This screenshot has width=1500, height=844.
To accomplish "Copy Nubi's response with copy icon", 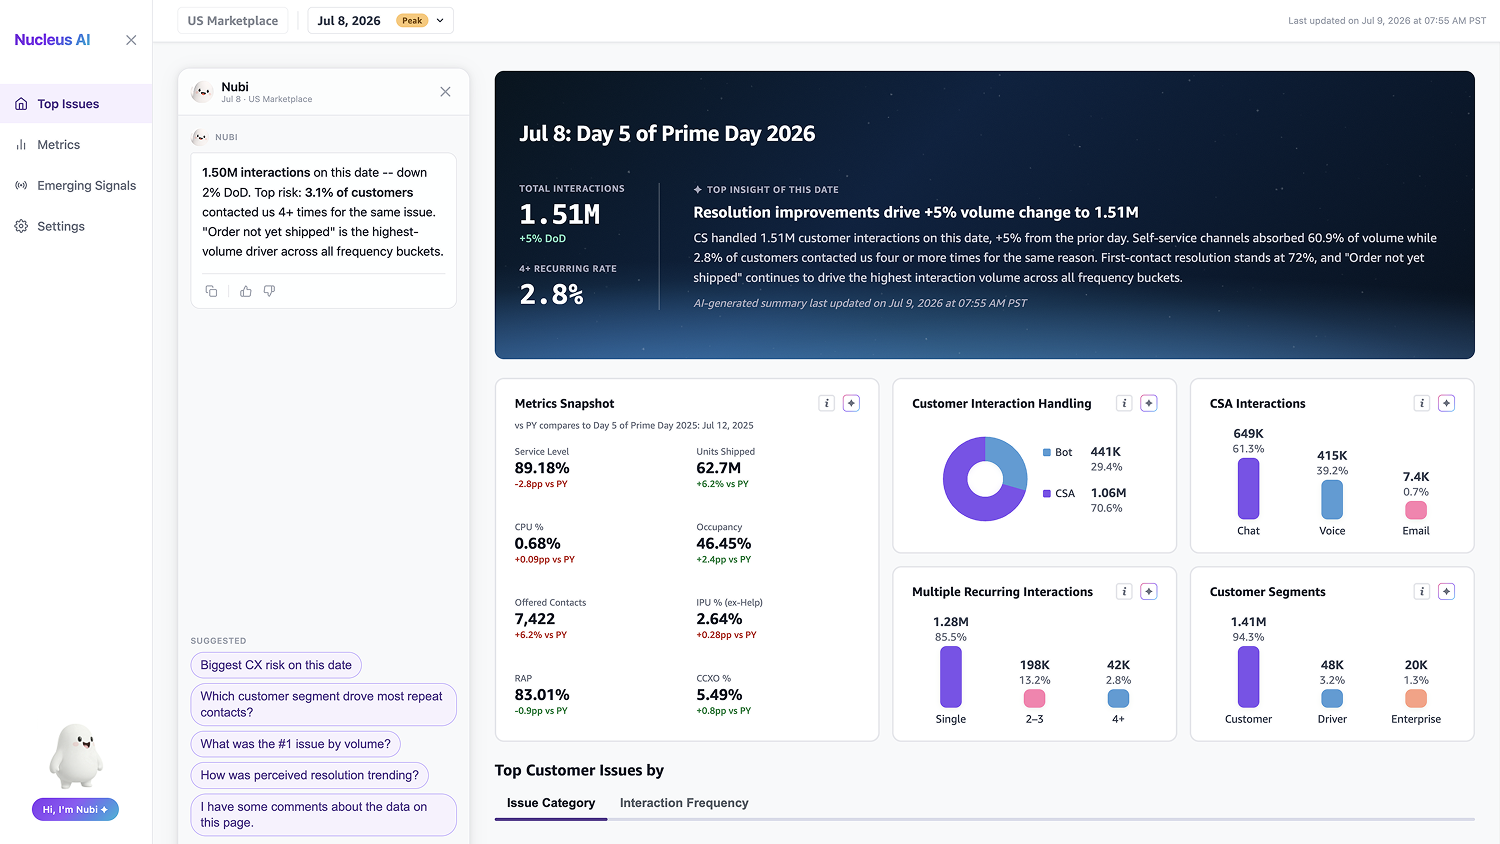I will [211, 291].
